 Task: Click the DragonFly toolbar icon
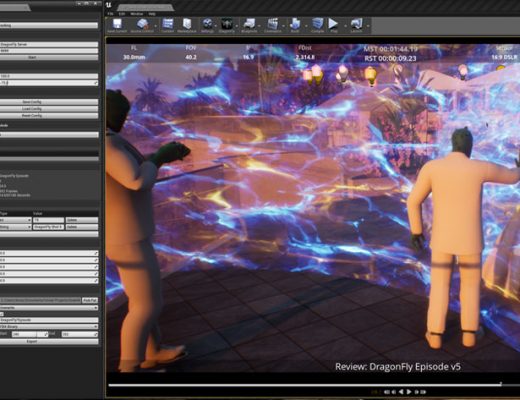pos(227,25)
